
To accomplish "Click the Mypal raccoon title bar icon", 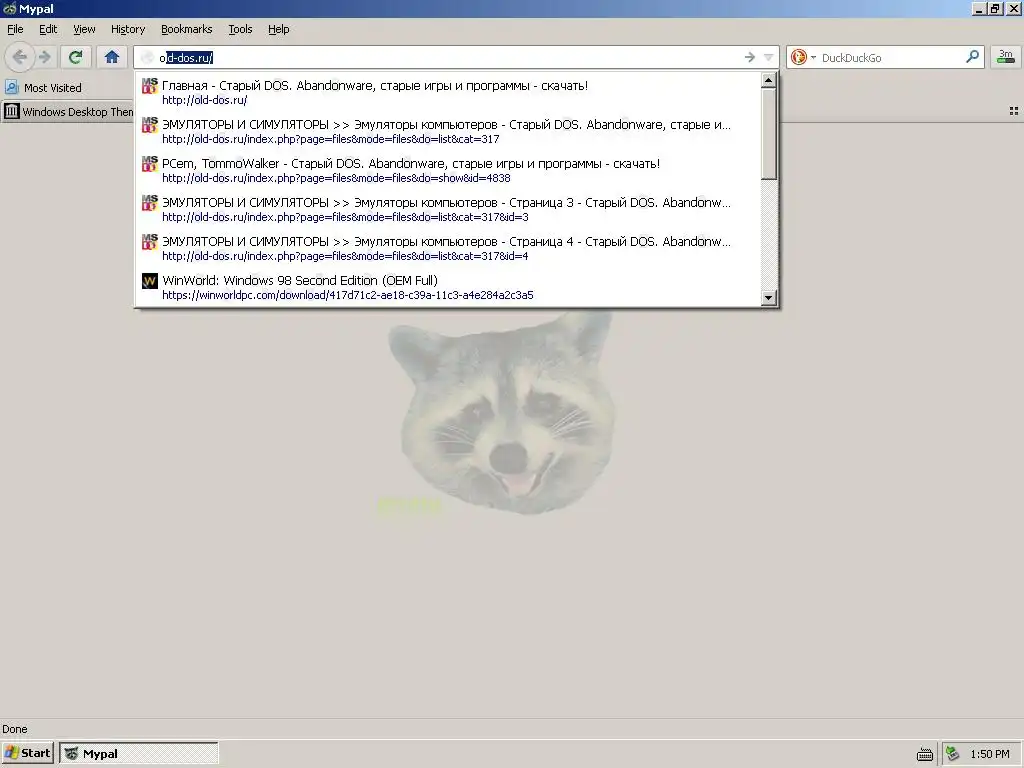I will [9, 8].
